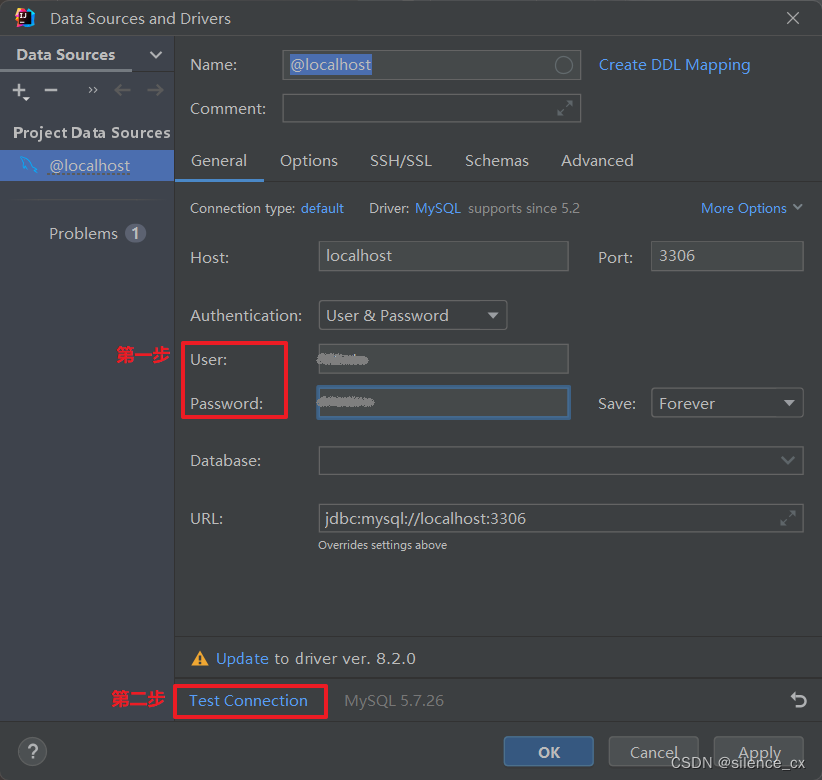Change connection type default link
This screenshot has width=822, height=780.
tap(322, 208)
